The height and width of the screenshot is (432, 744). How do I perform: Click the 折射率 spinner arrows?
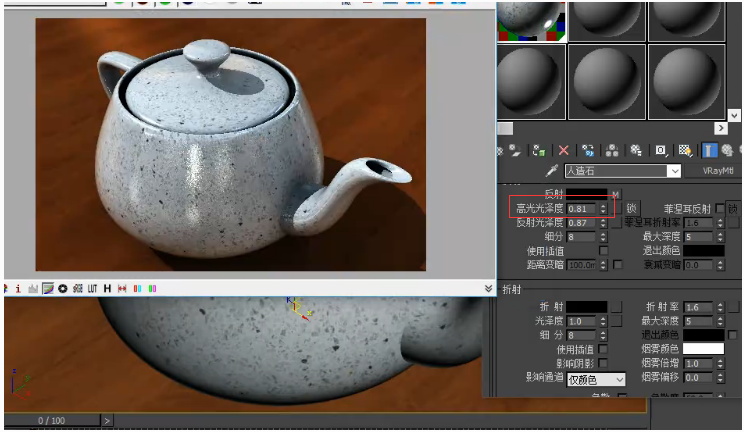pos(720,307)
